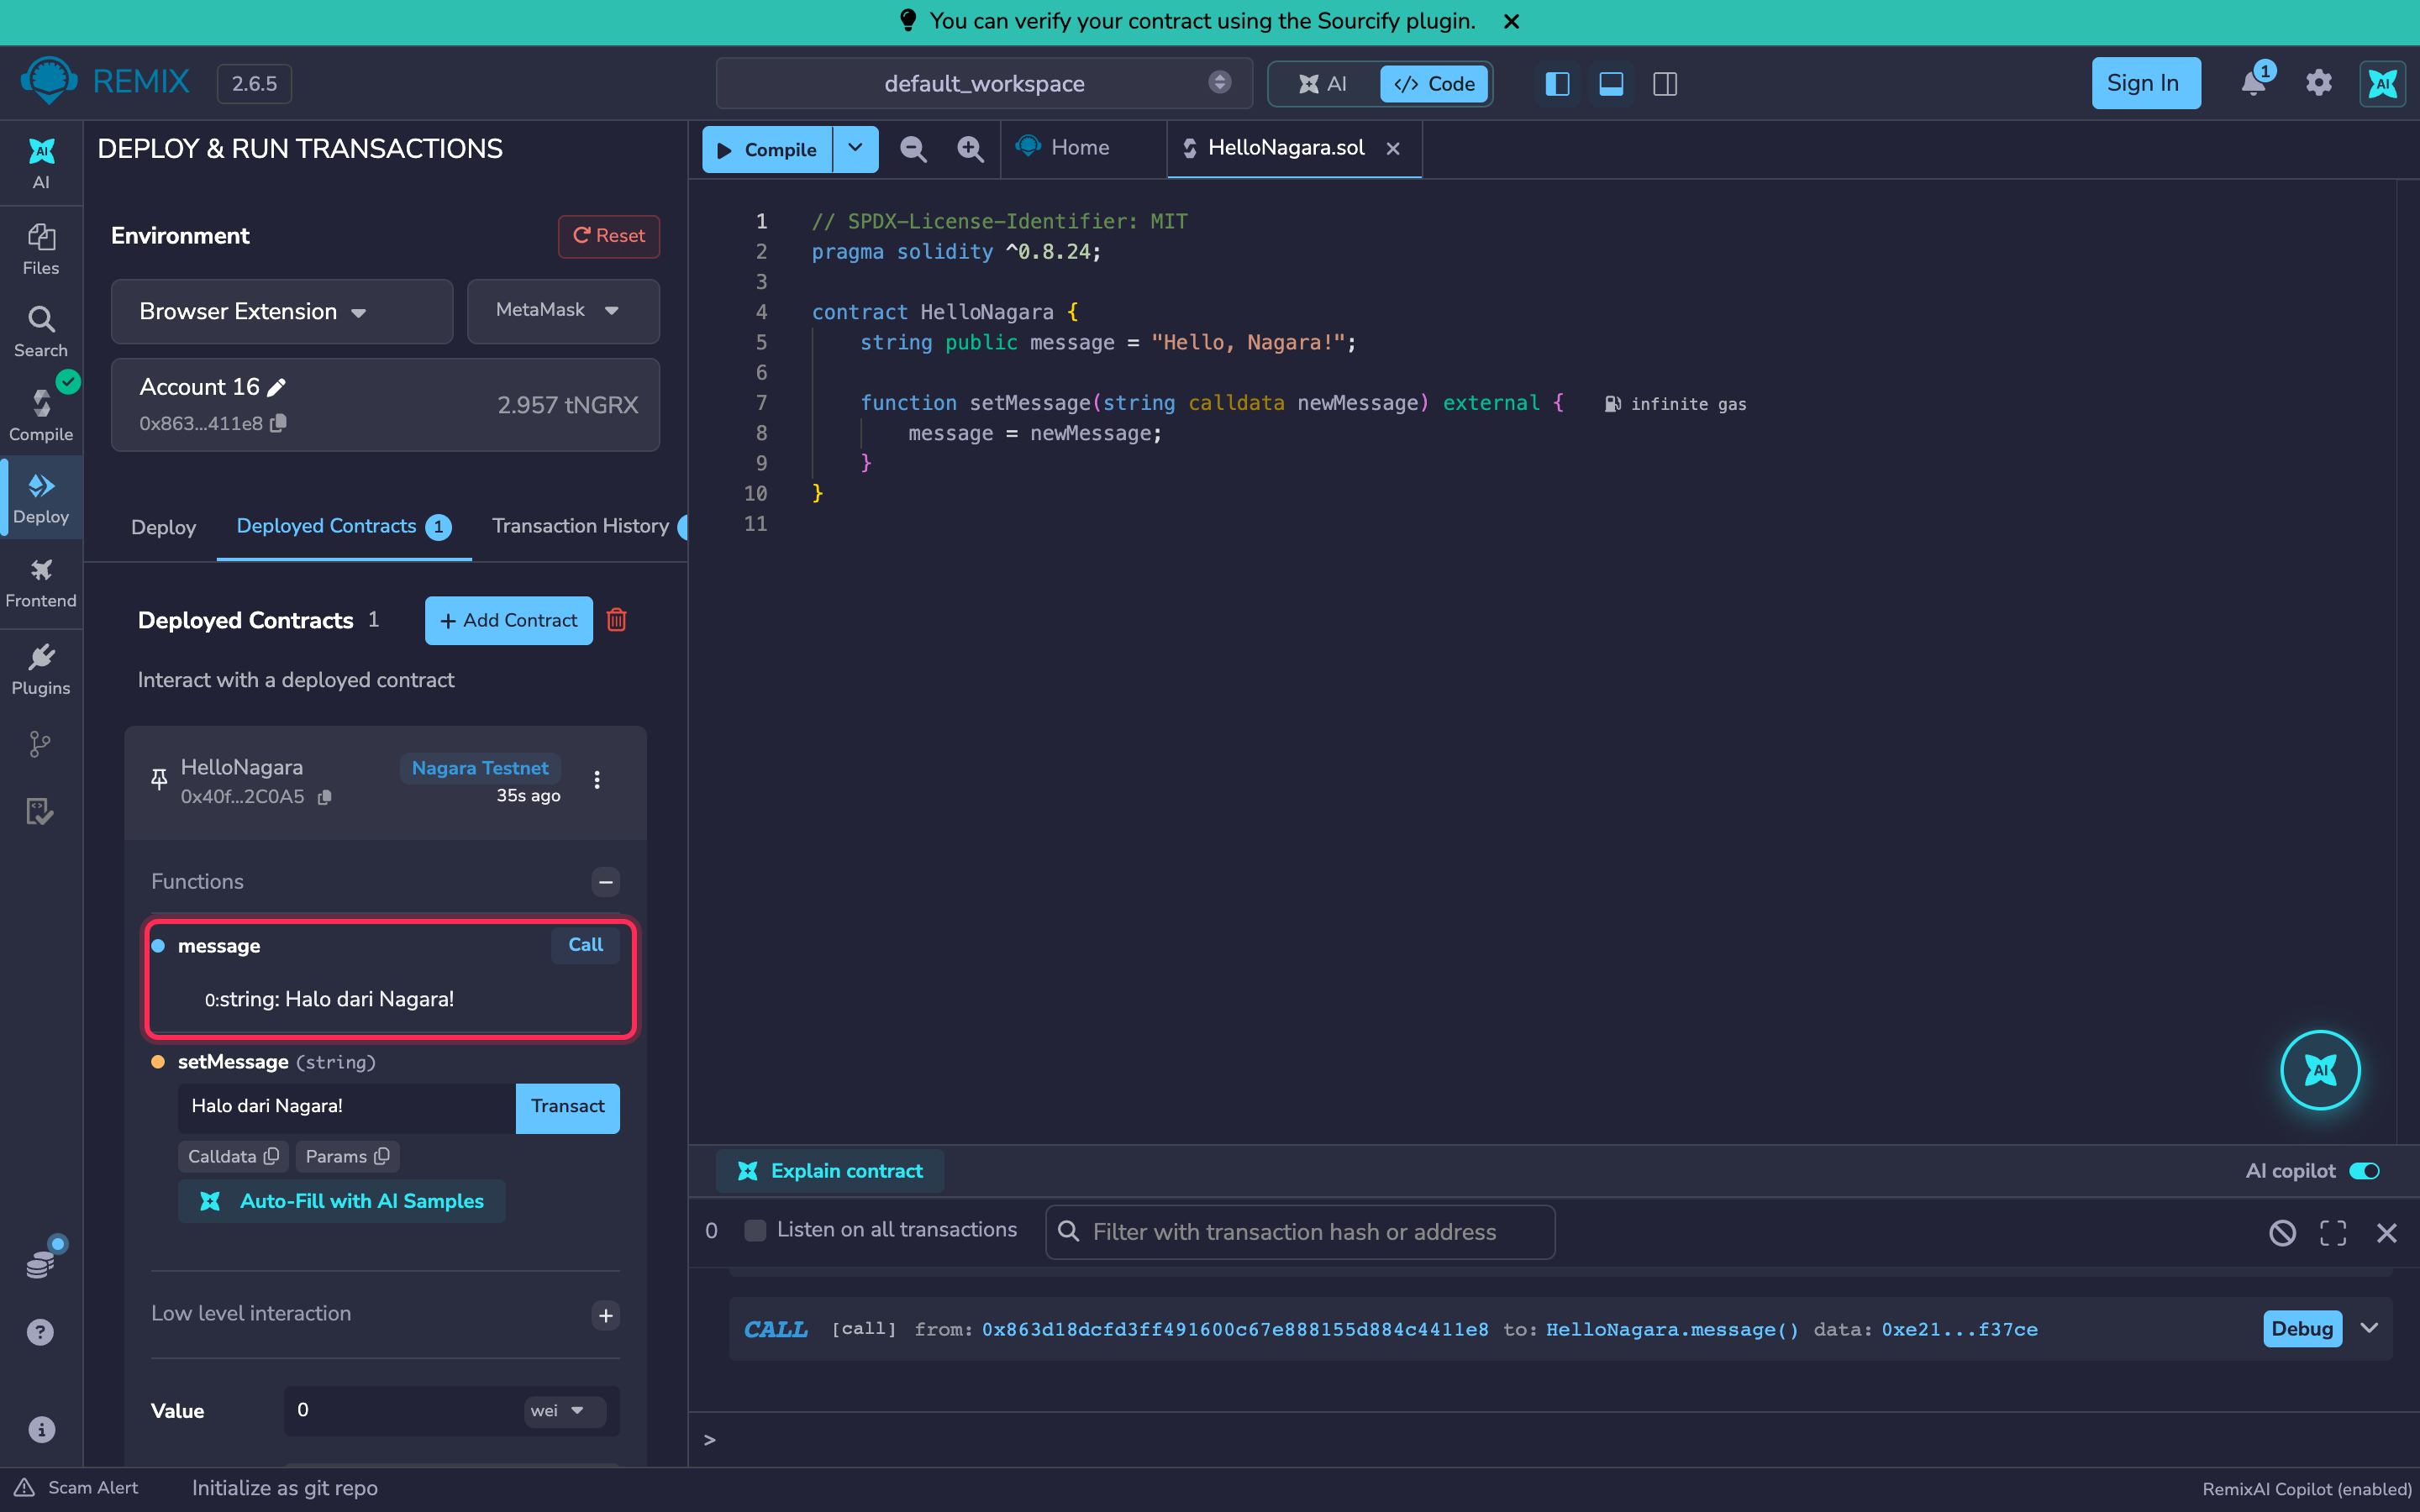This screenshot has height=1512, width=2420.
Task: Open the RemixAI sidebar icon
Action: (x=41, y=163)
